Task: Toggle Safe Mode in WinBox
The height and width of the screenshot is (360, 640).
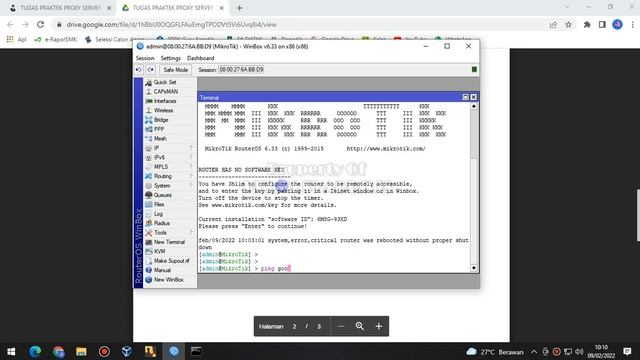Action: (176, 70)
